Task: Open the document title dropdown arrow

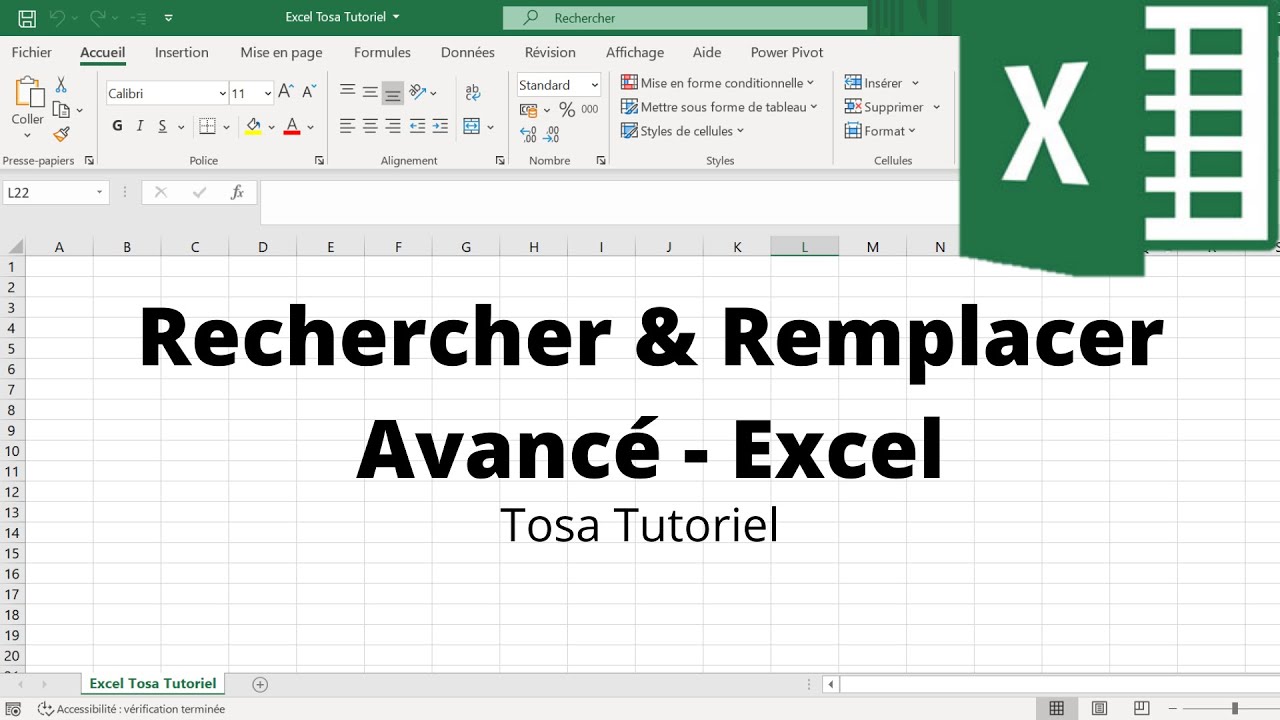Action: 396,17
